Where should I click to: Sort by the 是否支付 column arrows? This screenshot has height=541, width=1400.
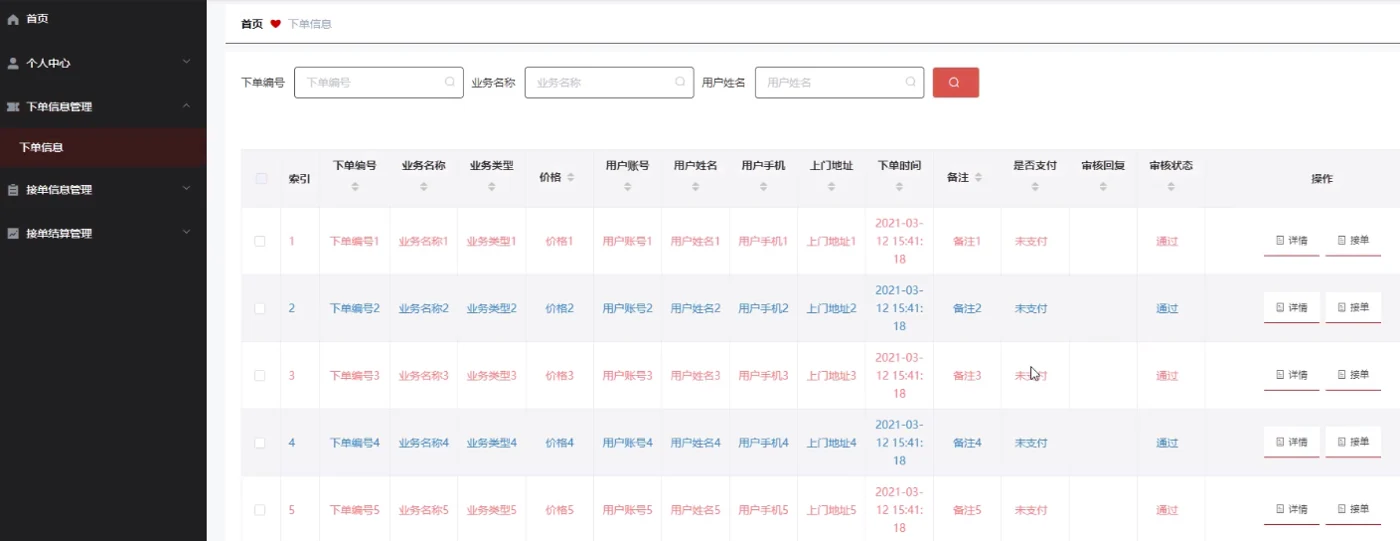click(x=1035, y=186)
